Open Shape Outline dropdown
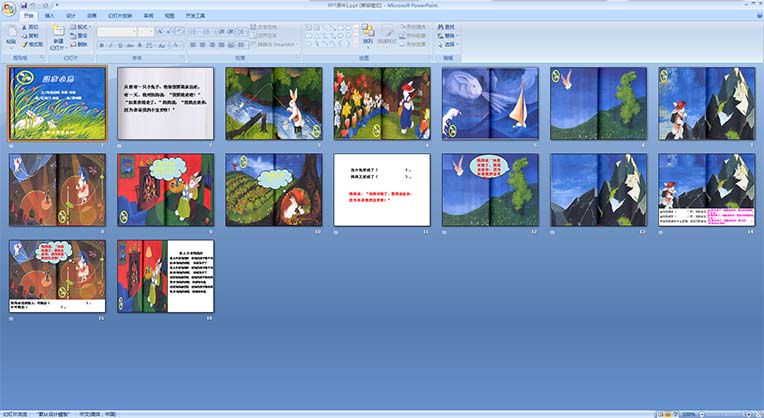 pyautogui.click(x=413, y=36)
